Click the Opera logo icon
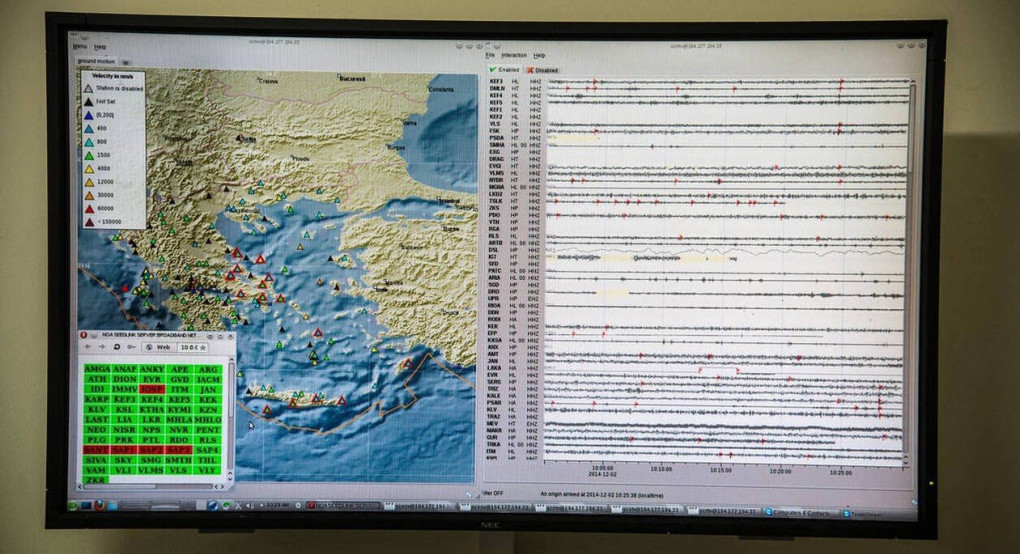This screenshot has width=1020, height=554. pyautogui.click(x=83, y=336)
